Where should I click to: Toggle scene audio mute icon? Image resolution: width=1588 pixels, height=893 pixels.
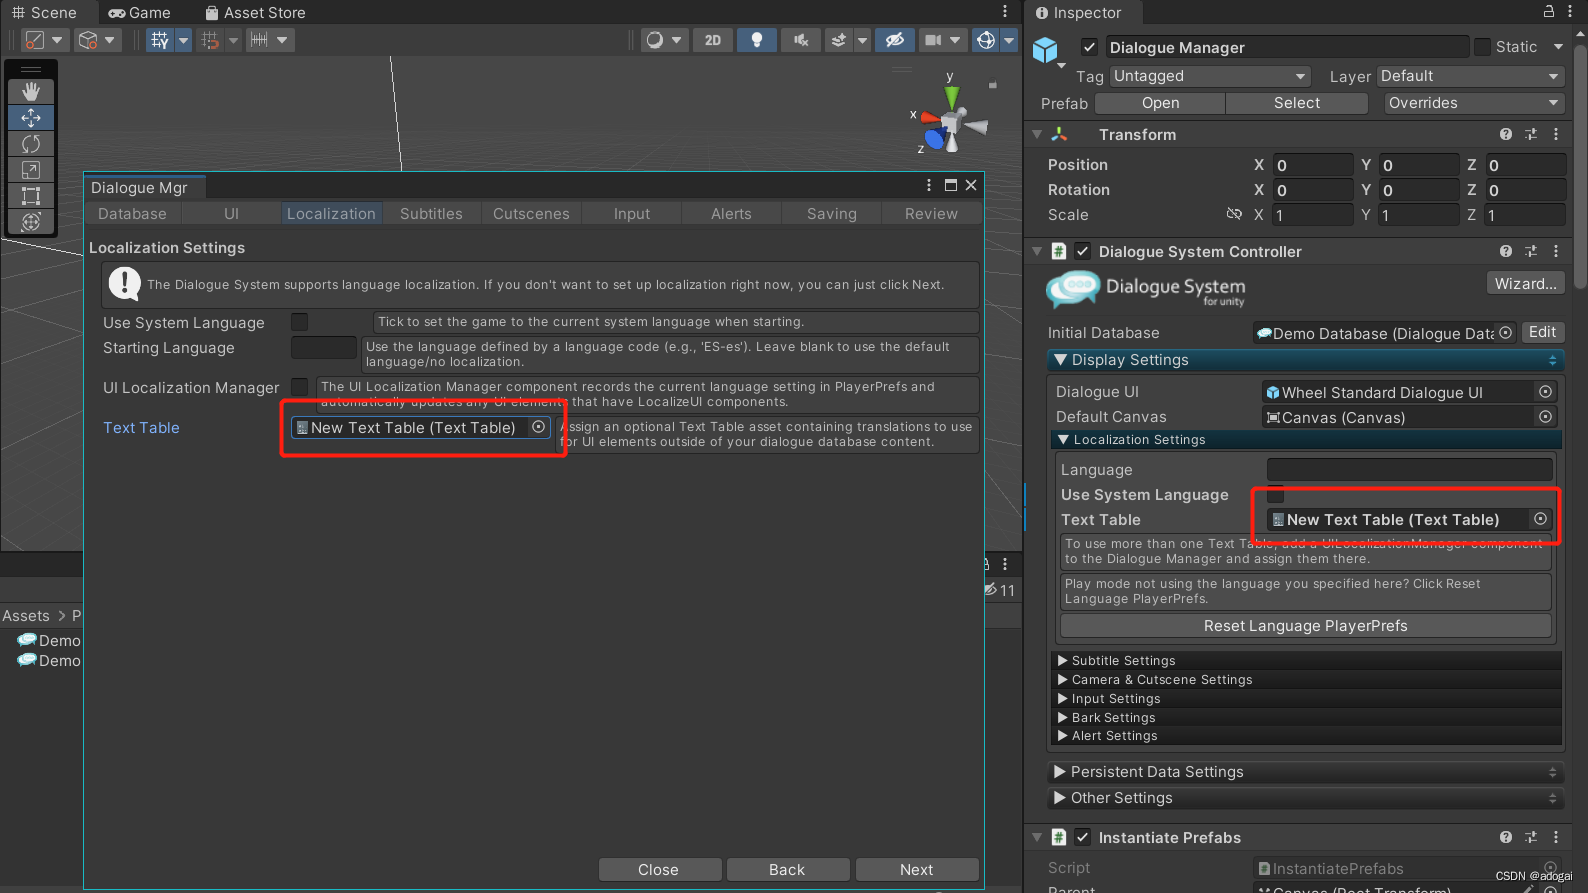pos(801,40)
